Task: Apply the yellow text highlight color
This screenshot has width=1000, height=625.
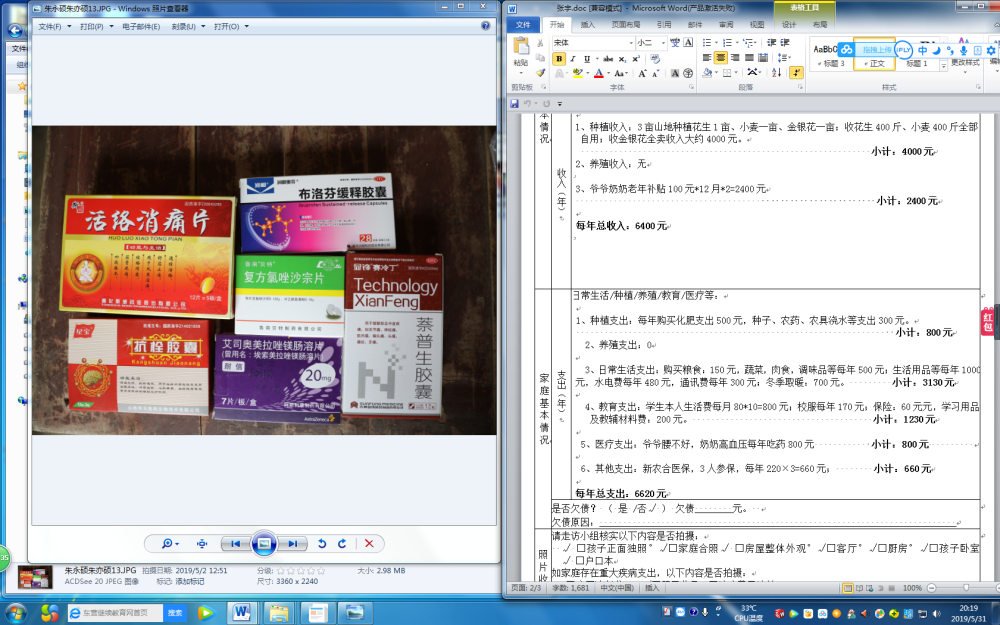Action: coord(577,73)
